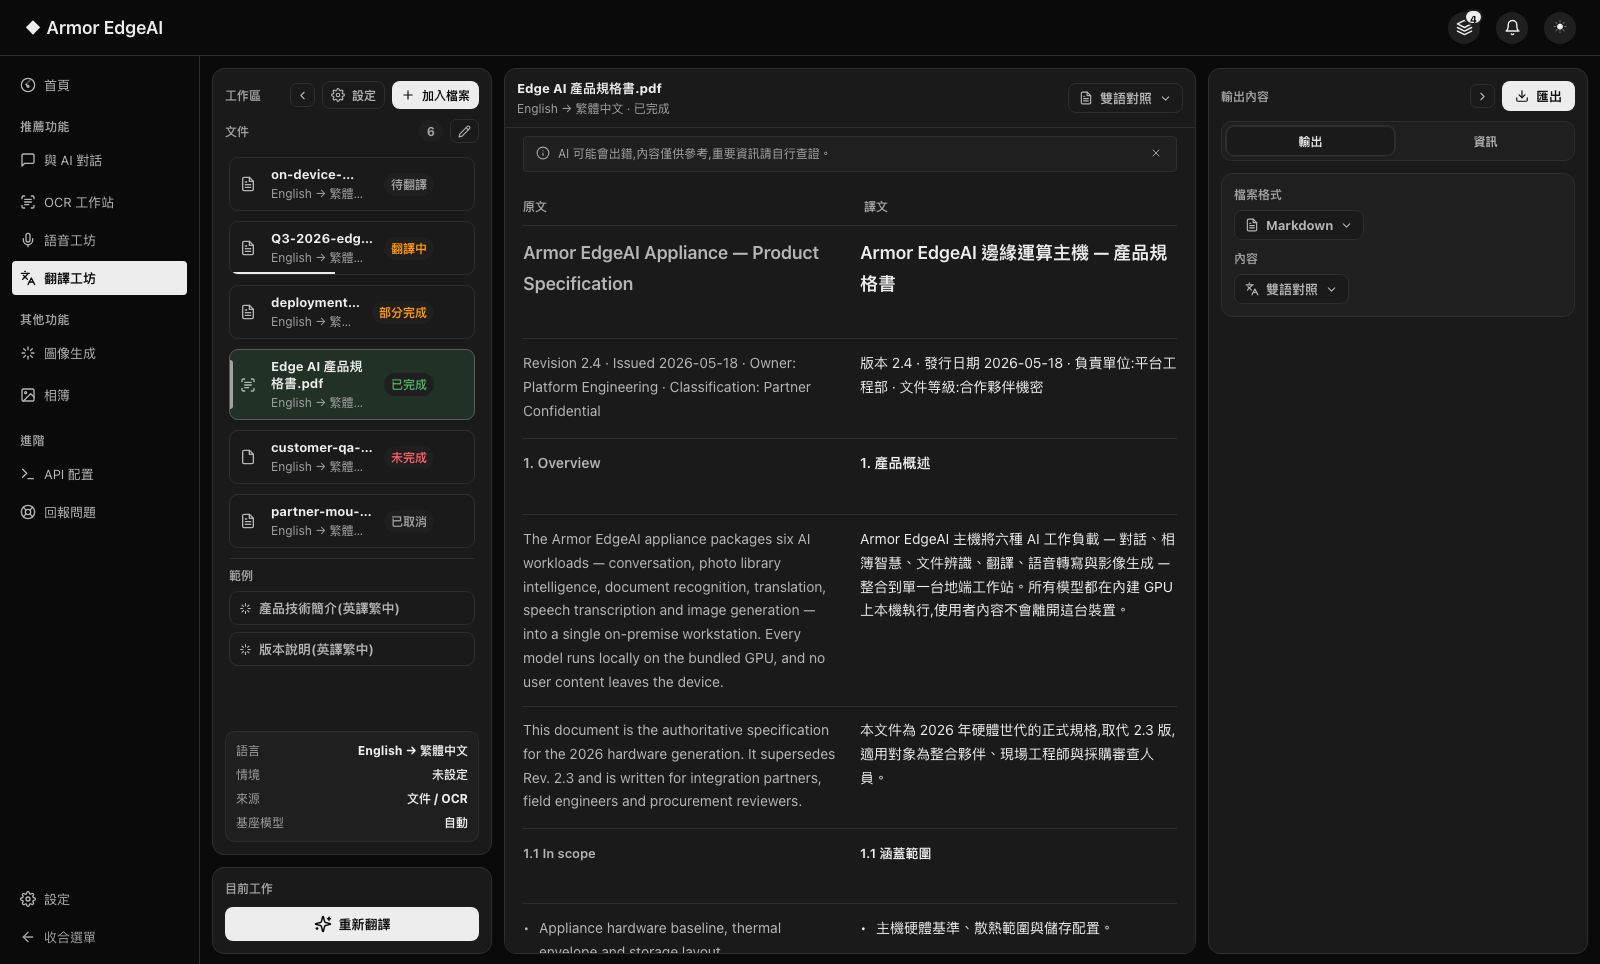The image size is (1600, 964).
Task: Click the 基座模型 自動 setting
Action: coord(352,822)
